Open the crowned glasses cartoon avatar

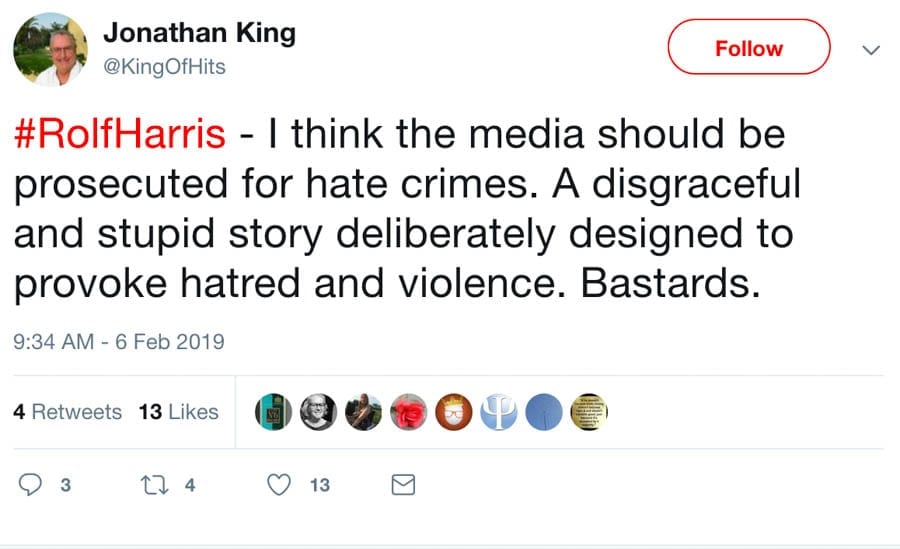[x=453, y=412]
